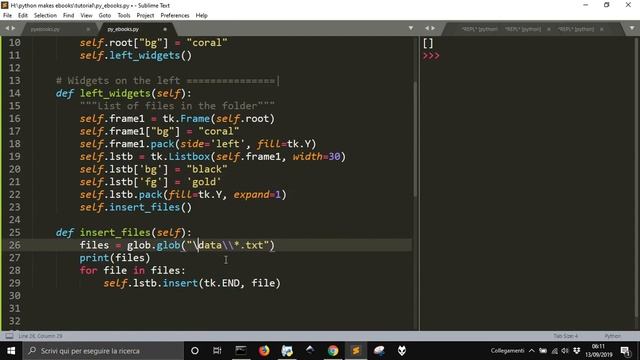Open Task View on taskbar
Viewport: 640px width, 360px height.
[x=217, y=351]
